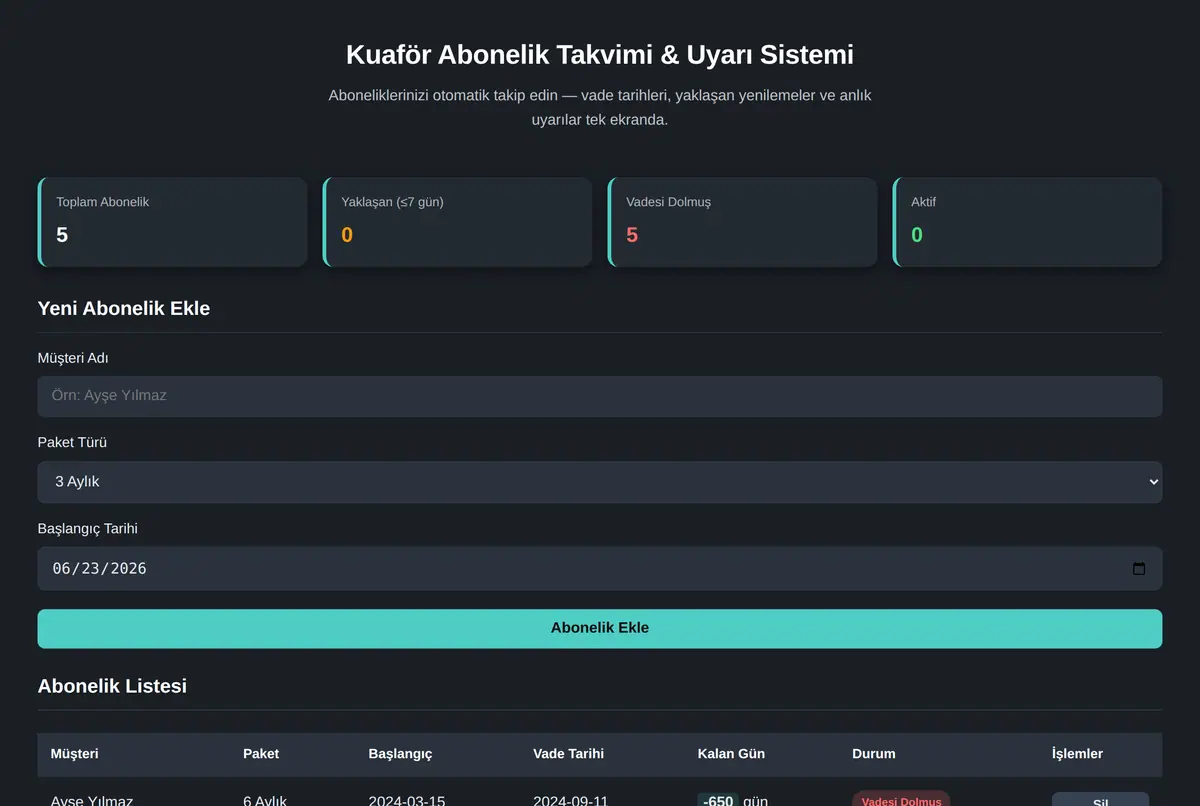Click the Paket Türü label
This screenshot has width=1200, height=806.
[72, 442]
